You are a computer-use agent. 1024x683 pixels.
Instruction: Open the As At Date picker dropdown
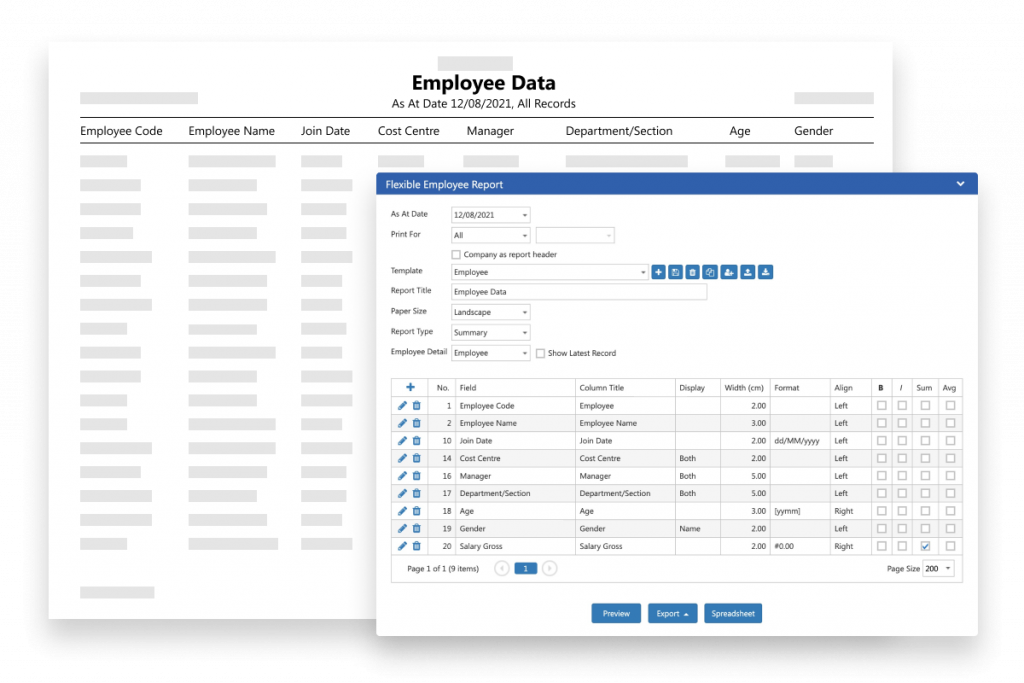click(x=524, y=215)
